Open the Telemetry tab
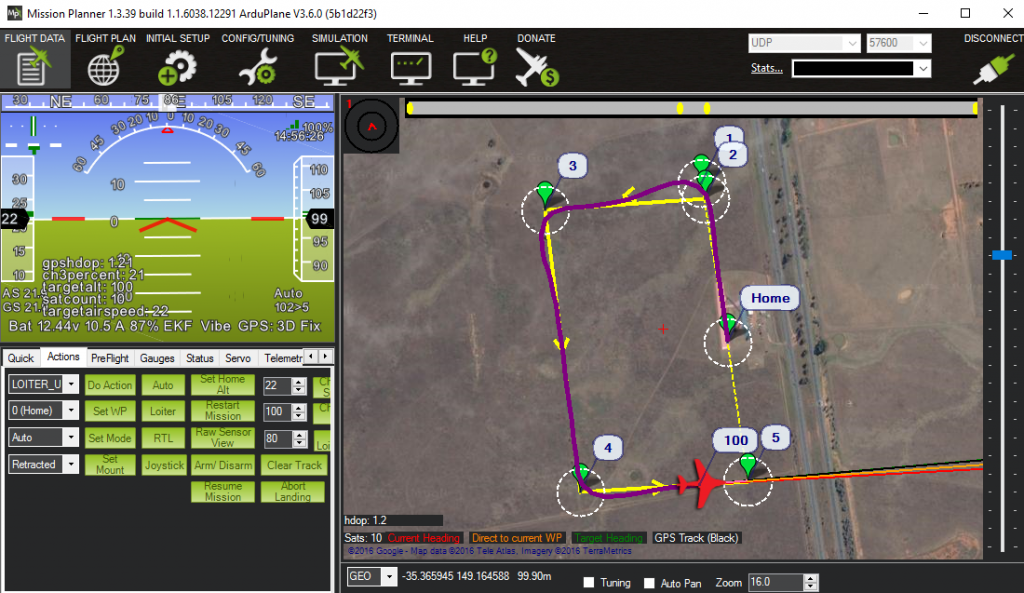Image resolution: width=1024 pixels, height=593 pixels. tap(283, 358)
